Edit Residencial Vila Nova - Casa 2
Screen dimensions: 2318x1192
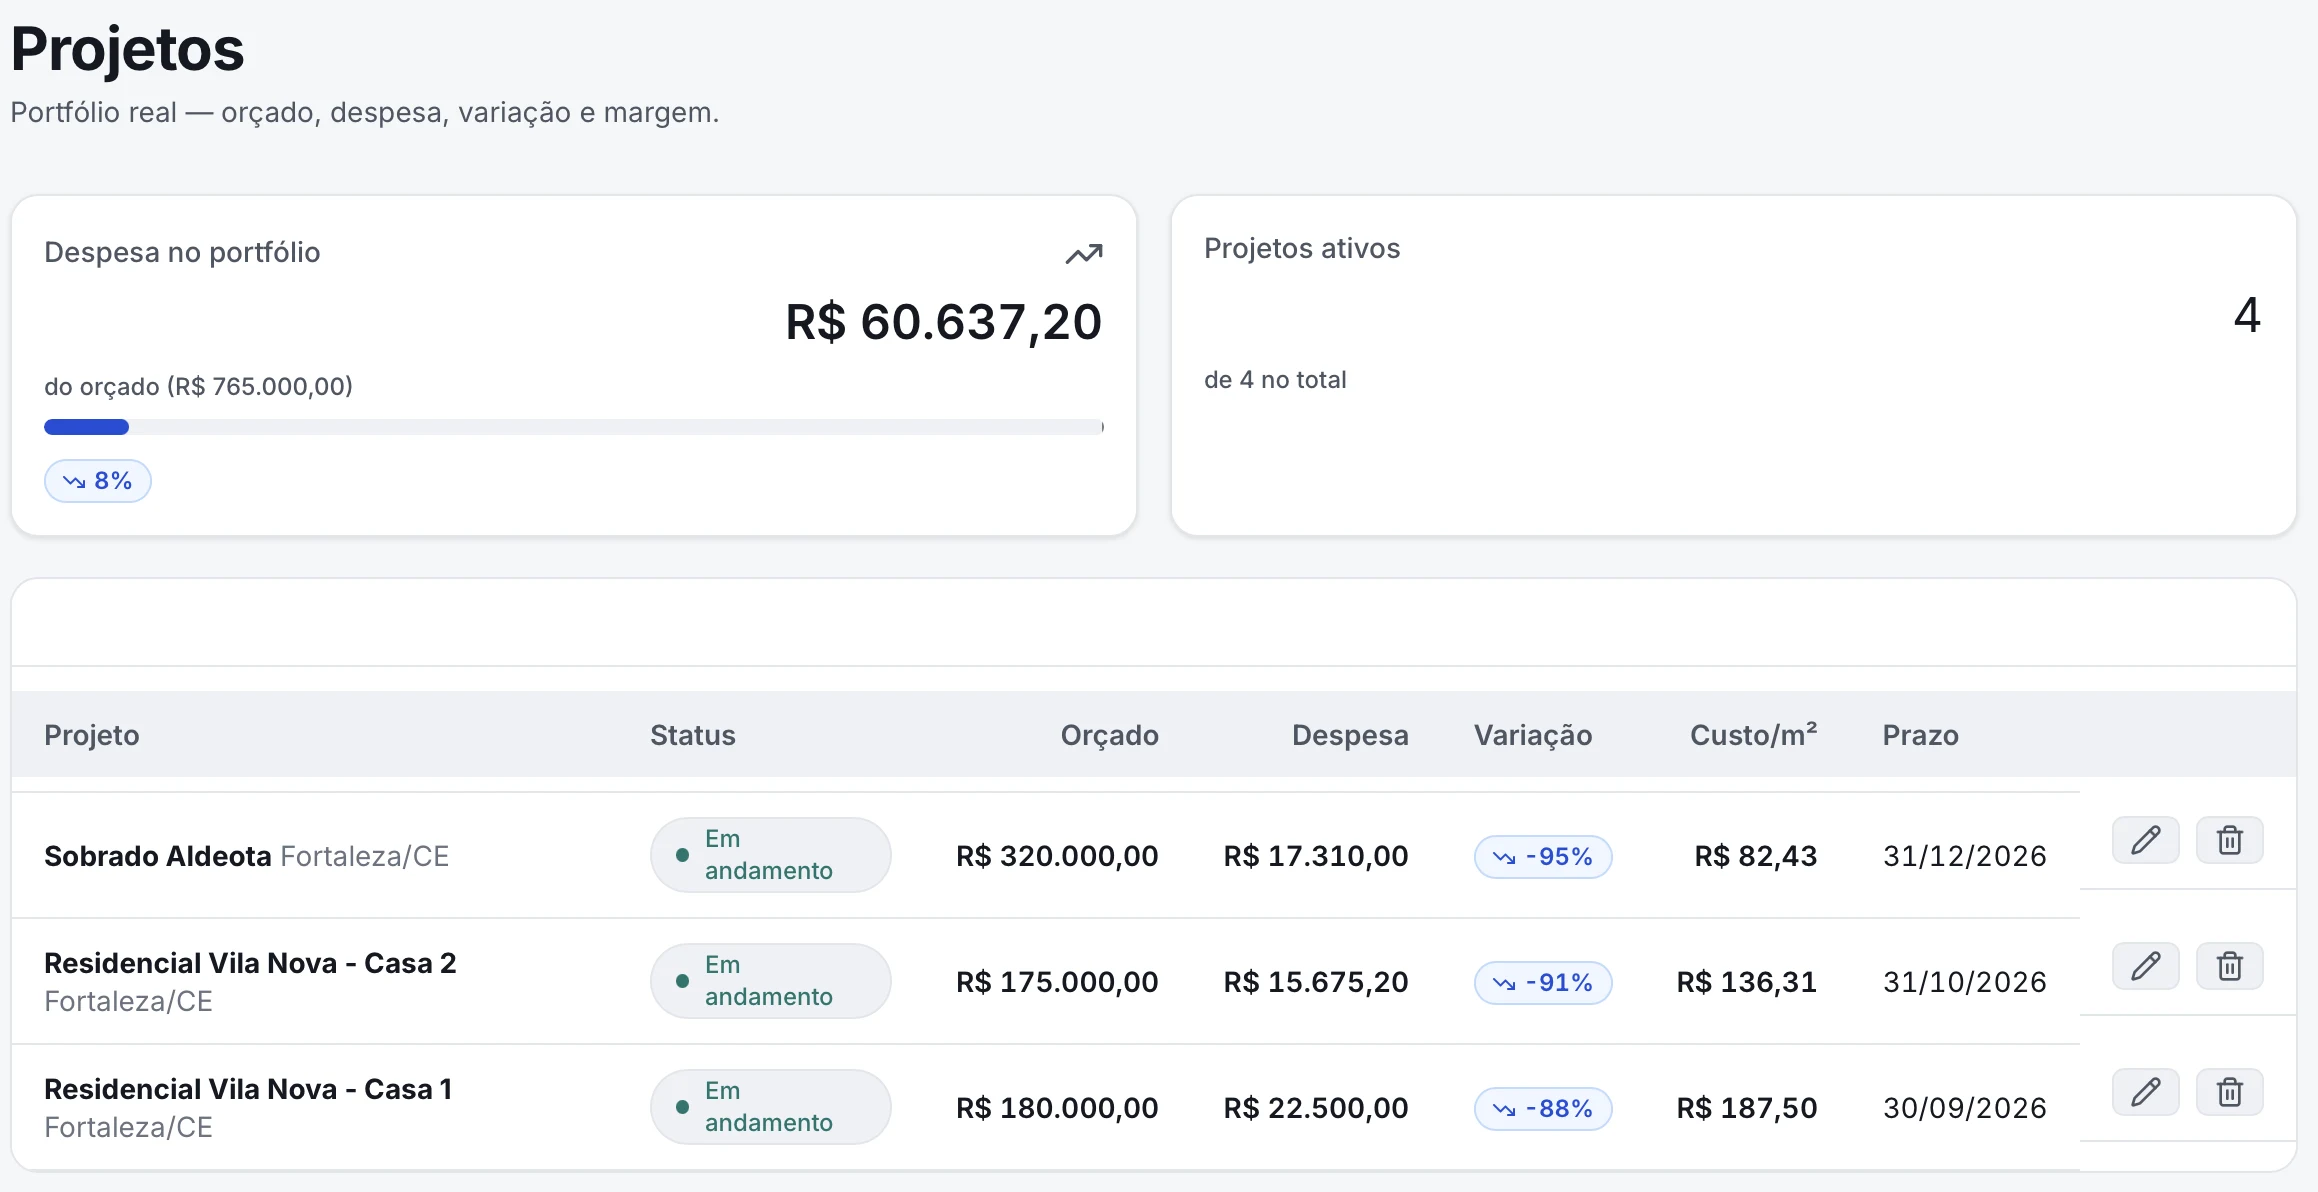[x=2145, y=966]
